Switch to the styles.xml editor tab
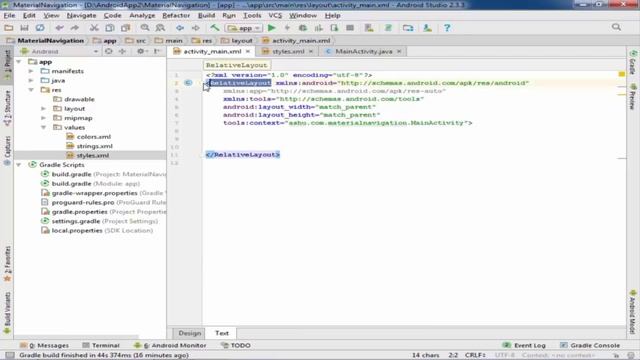 pyautogui.click(x=288, y=51)
